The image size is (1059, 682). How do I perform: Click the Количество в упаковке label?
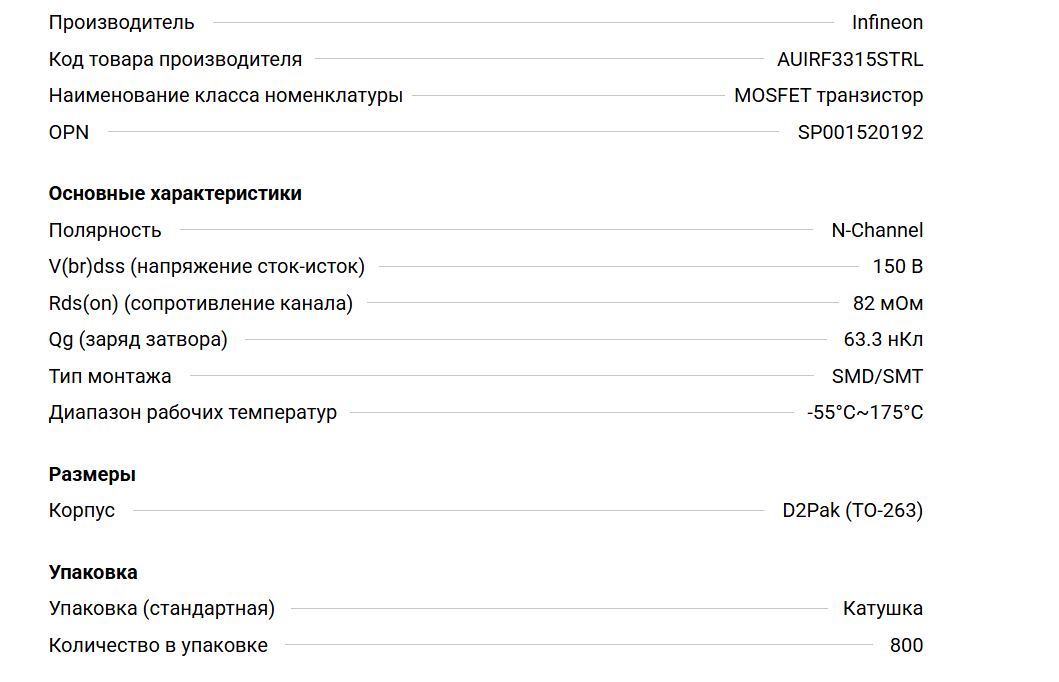(x=158, y=646)
